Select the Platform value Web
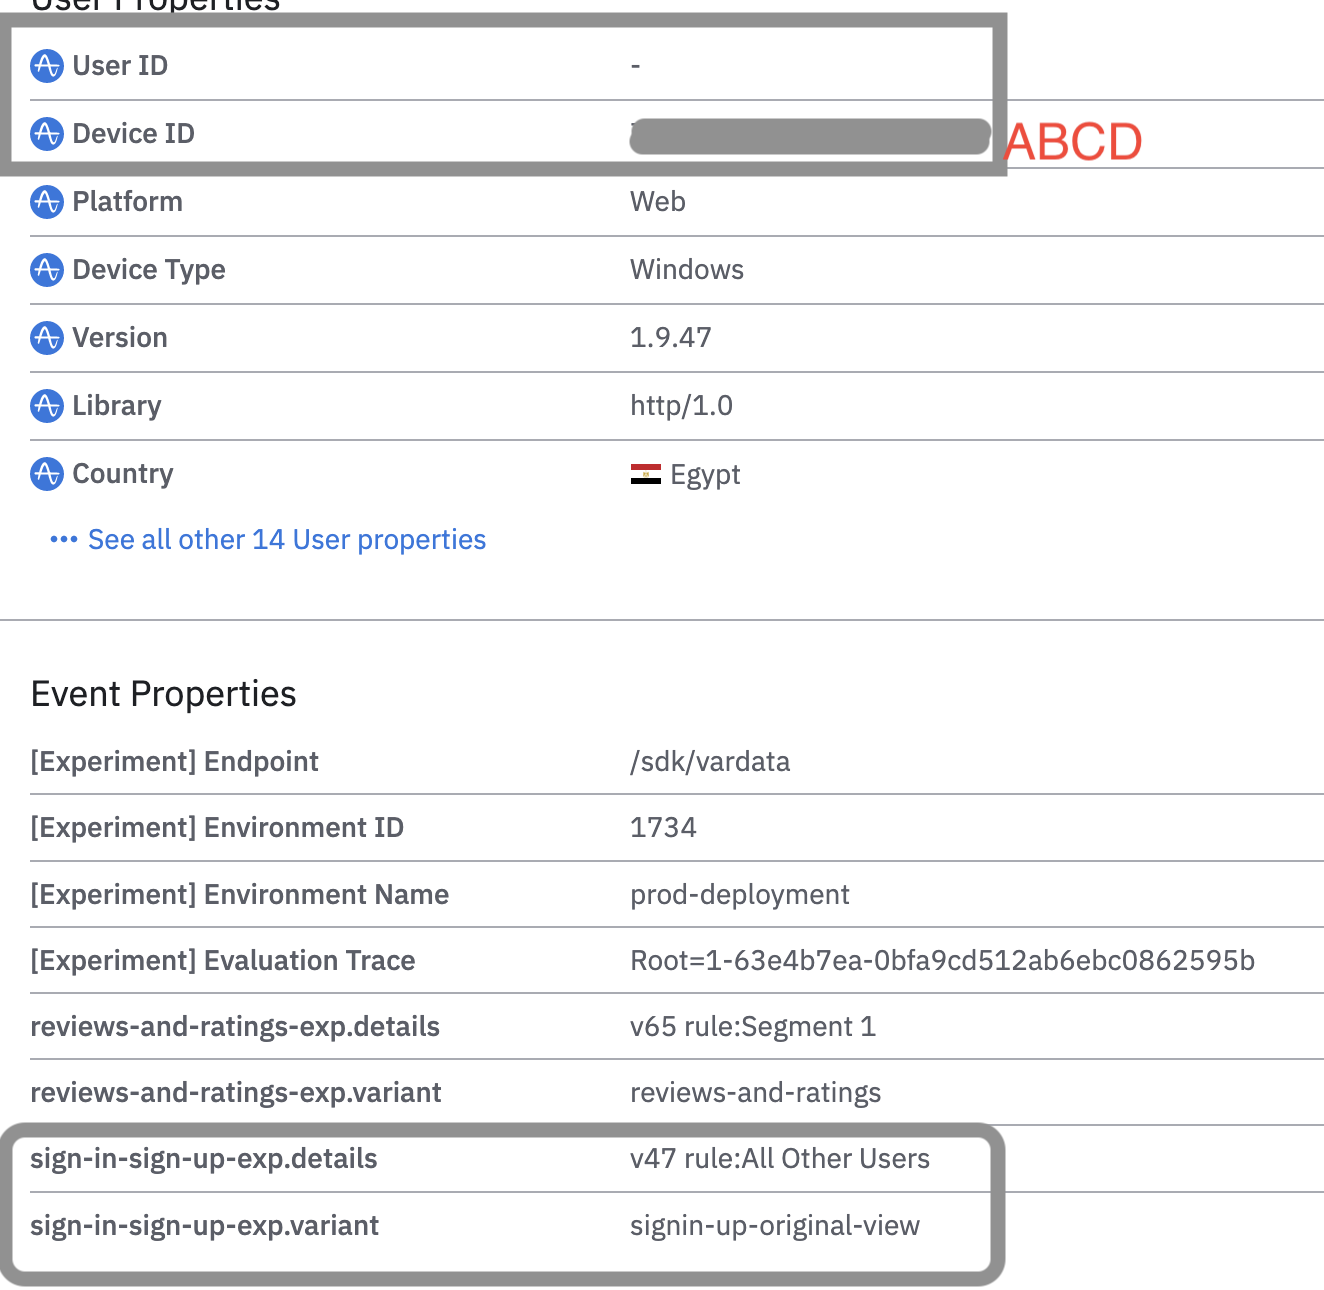Screen dimensions: 1324x1290 [x=657, y=202]
